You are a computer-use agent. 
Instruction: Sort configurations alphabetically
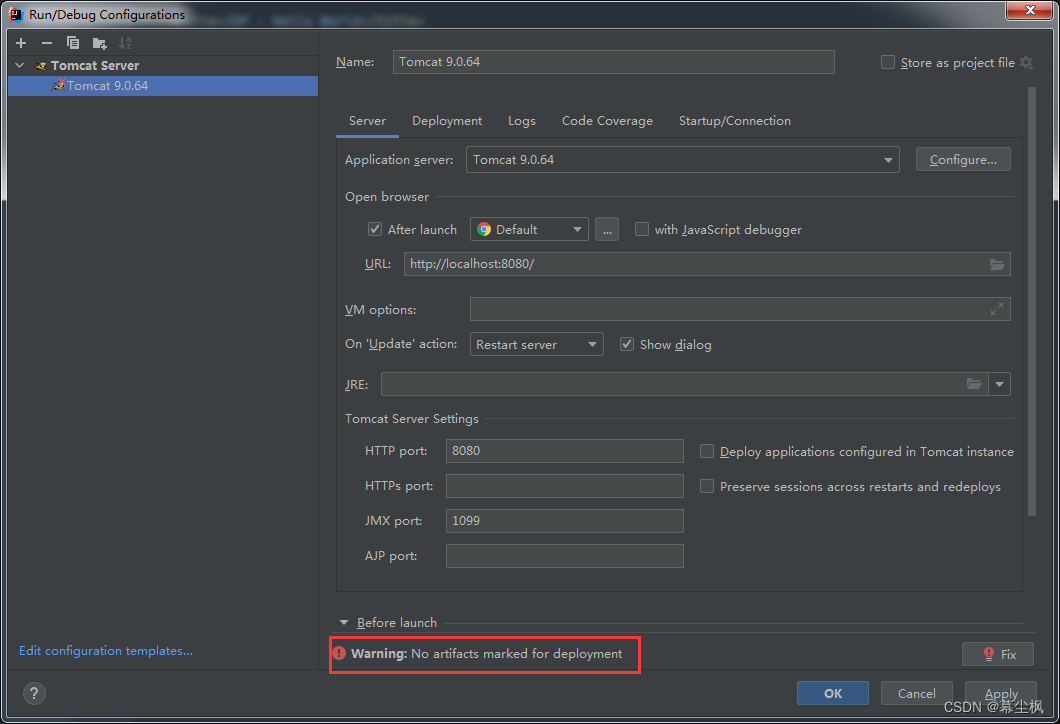tap(124, 43)
